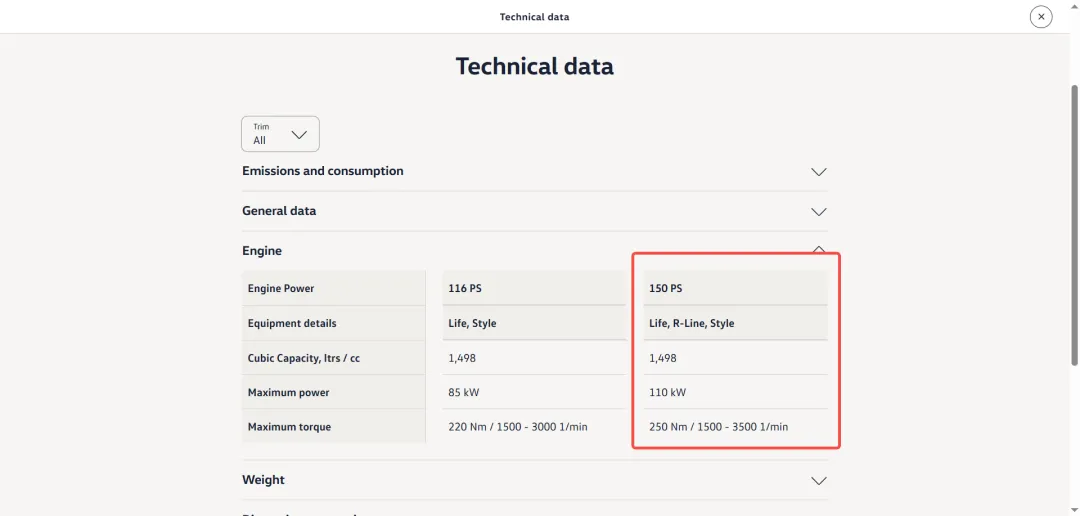Select the 150 PS engine power cell
Viewport: 1080px width, 516px height.
coord(736,288)
